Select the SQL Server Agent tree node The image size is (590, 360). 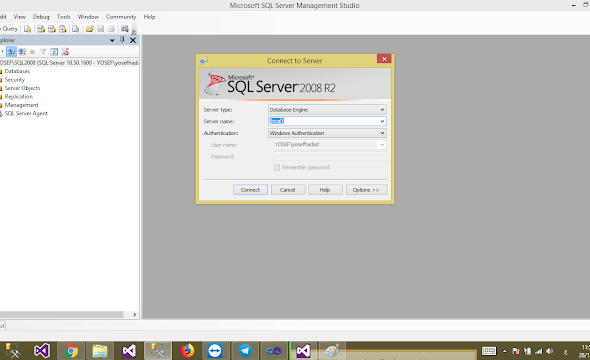[26, 113]
